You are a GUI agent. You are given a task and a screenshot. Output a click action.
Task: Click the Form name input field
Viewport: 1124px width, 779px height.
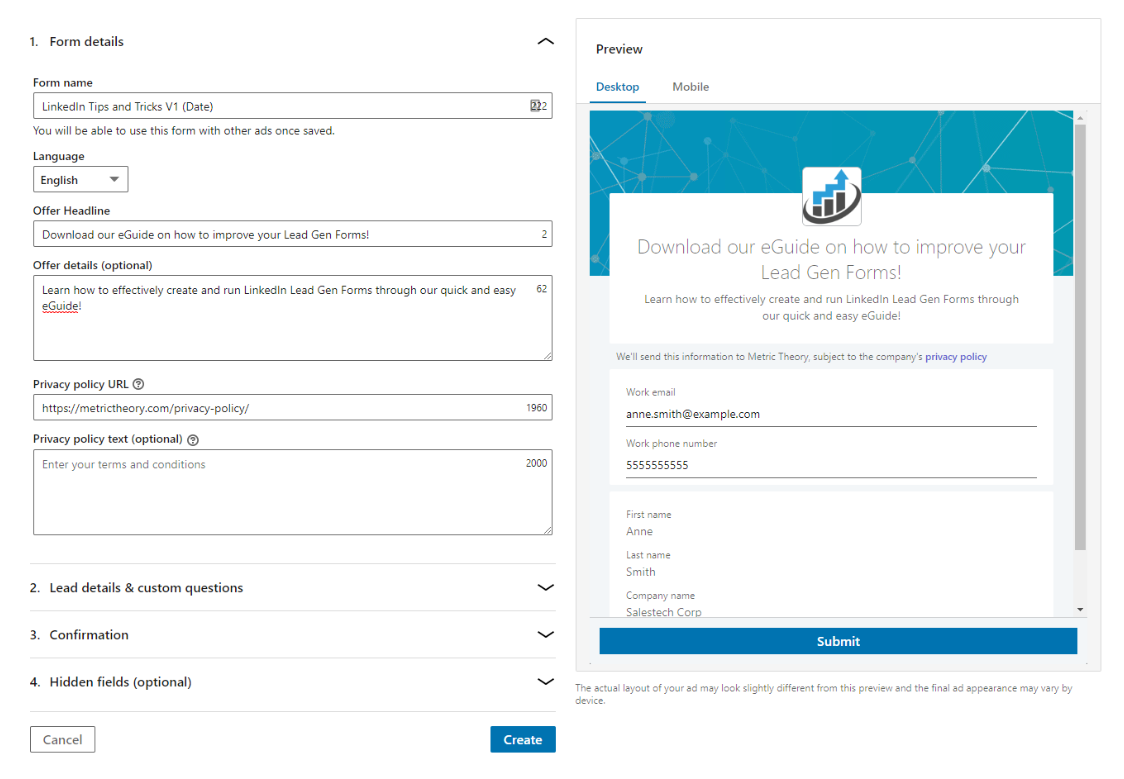(280, 106)
